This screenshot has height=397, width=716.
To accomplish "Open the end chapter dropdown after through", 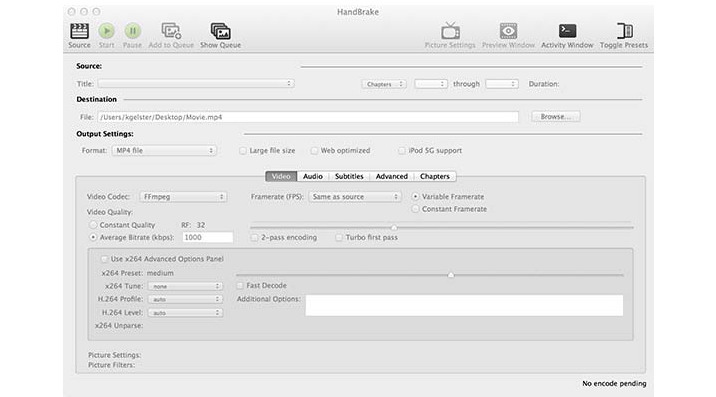I will point(502,84).
